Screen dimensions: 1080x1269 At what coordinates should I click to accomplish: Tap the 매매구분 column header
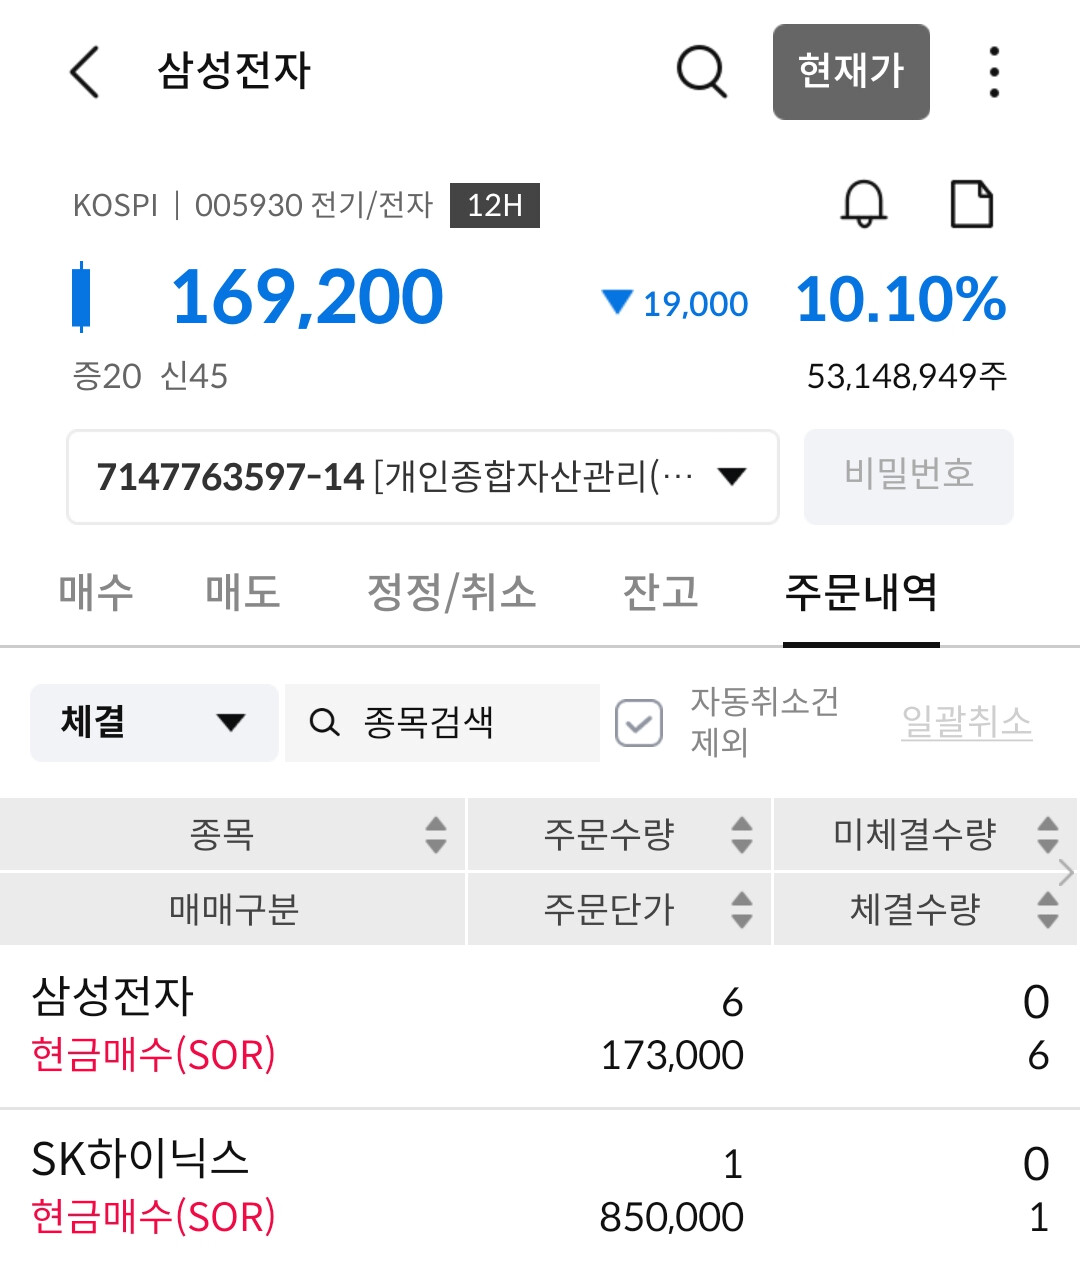(233, 909)
